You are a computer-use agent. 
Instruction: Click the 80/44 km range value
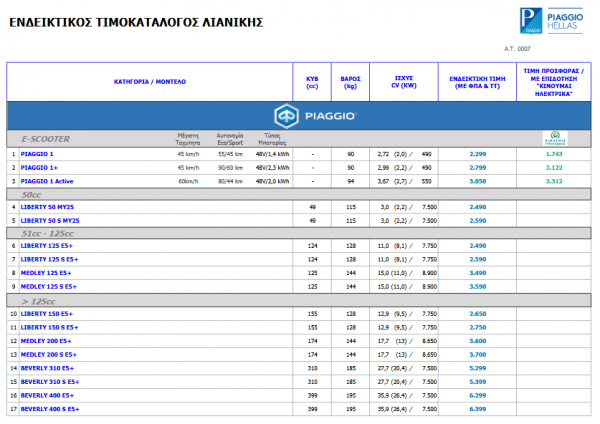tap(230, 181)
